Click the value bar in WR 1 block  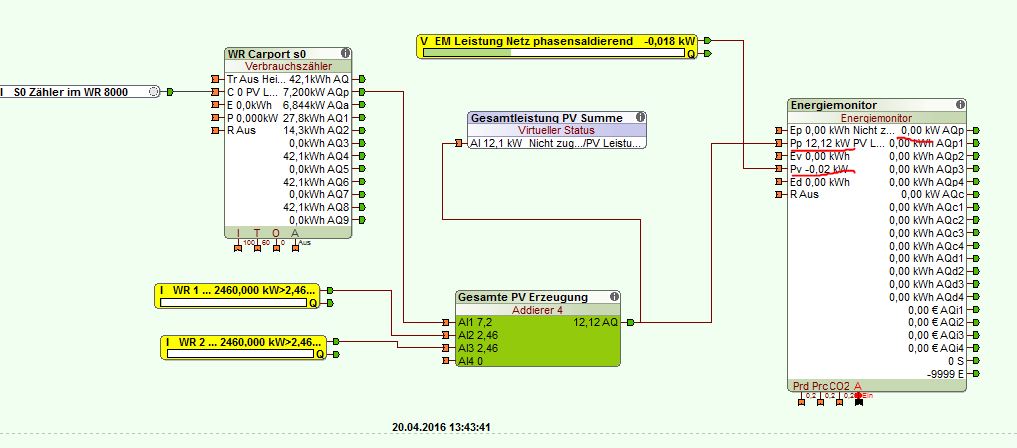(233, 302)
